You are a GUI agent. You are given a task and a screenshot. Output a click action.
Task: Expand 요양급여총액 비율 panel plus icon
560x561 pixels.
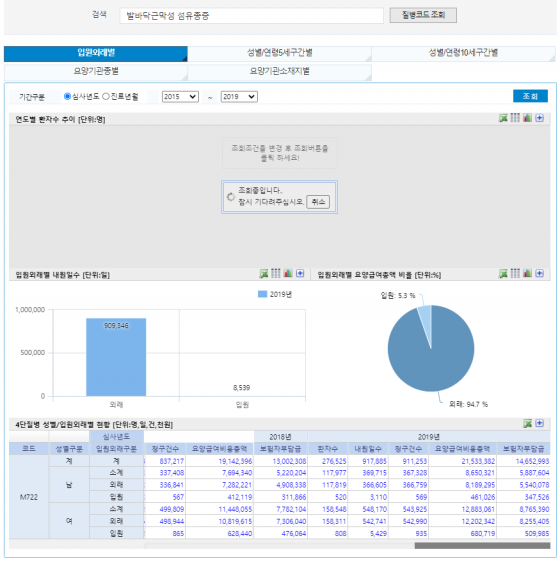540,273
